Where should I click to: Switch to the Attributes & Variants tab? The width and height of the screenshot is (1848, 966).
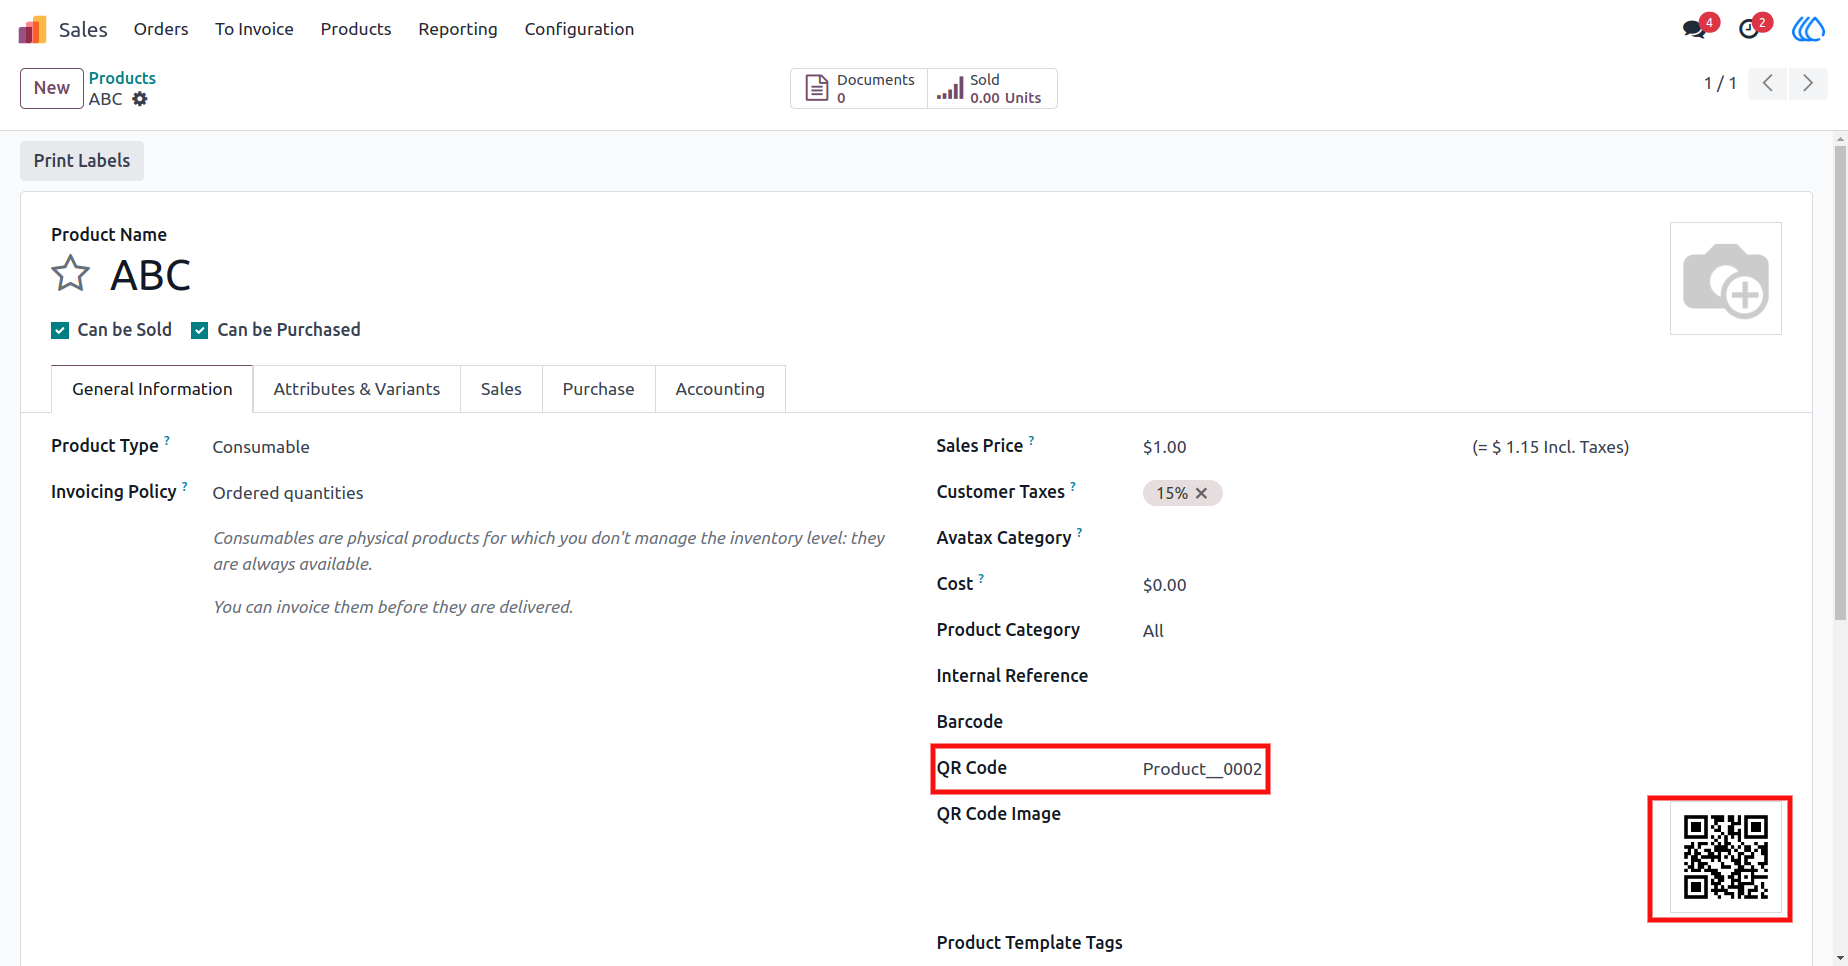click(x=357, y=389)
